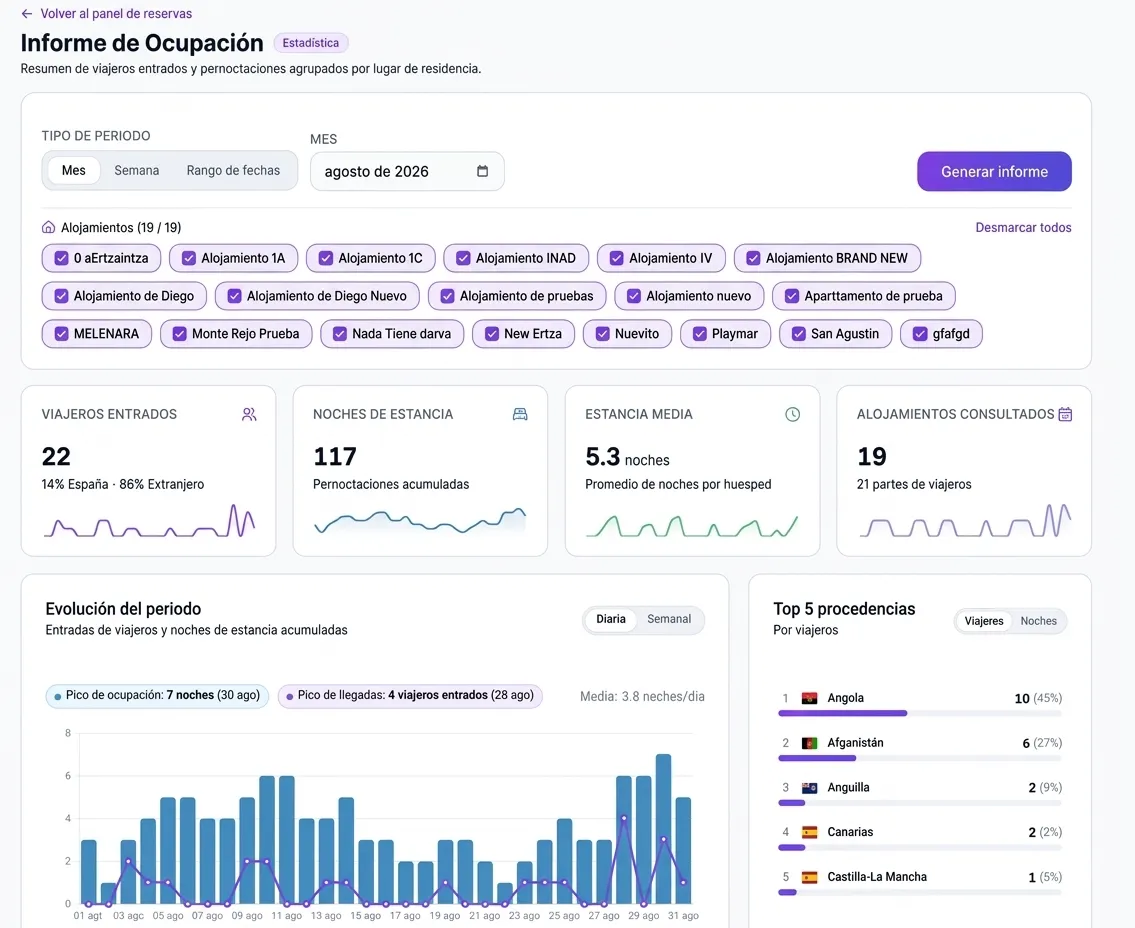Open the calendar picker icon in month field

[483, 171]
